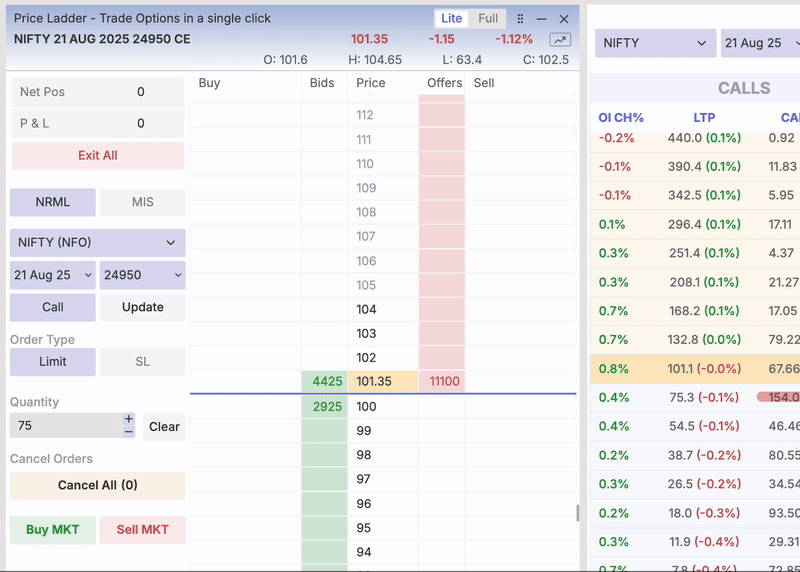The width and height of the screenshot is (800, 572).
Task: Select NRML product type
Action: 53,202
